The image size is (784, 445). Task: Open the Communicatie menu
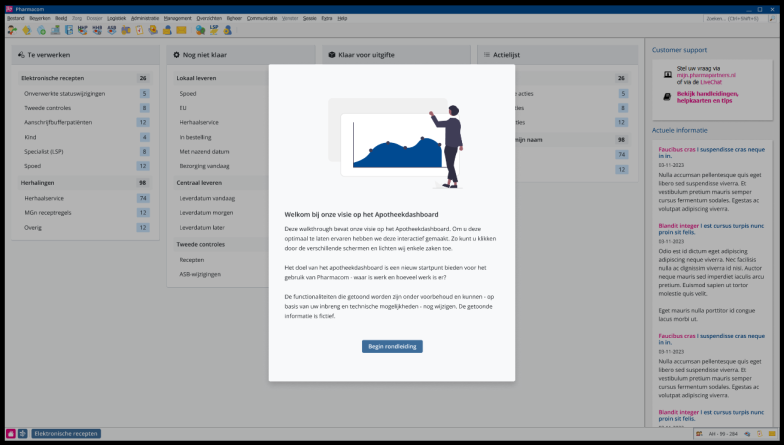coord(262,18)
